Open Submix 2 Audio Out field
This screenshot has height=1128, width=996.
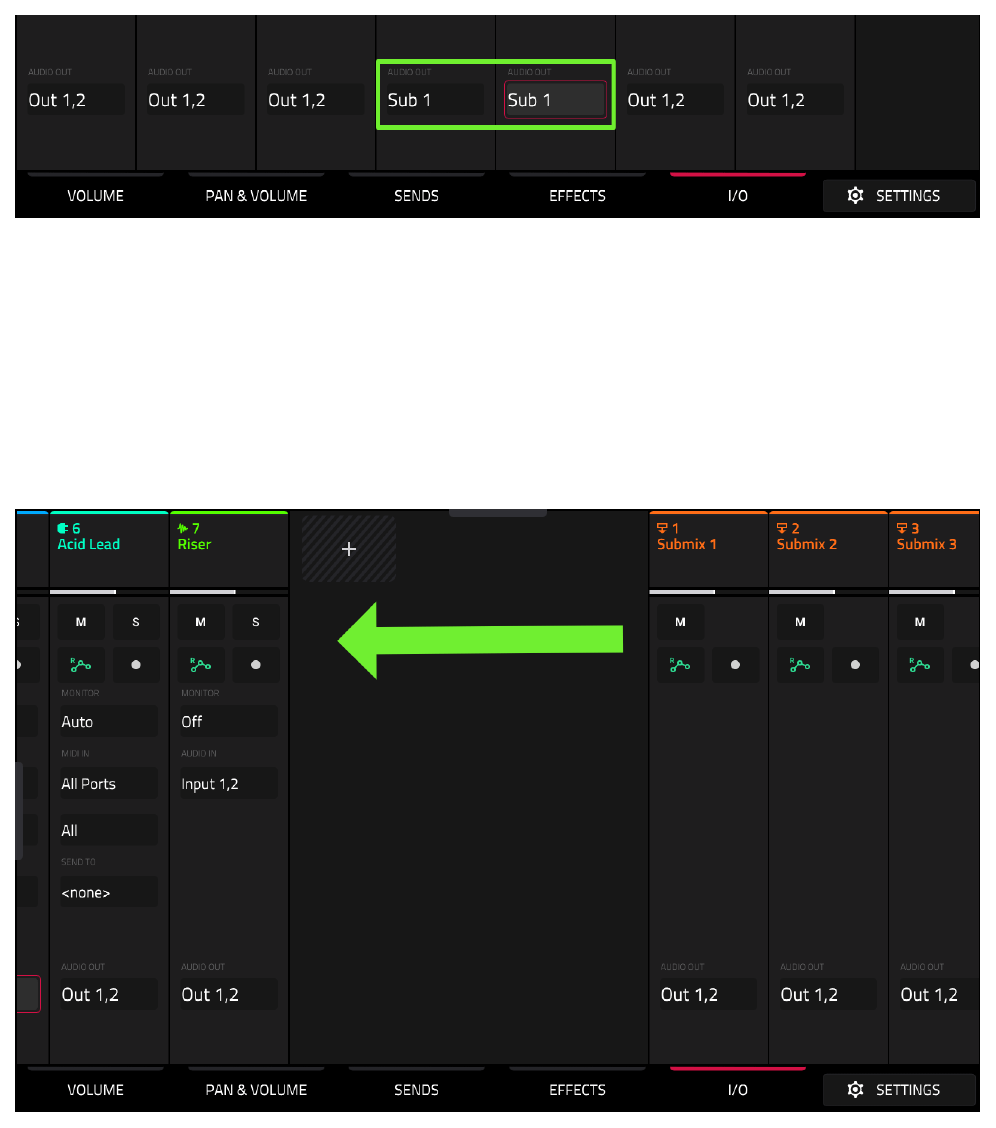[827, 994]
